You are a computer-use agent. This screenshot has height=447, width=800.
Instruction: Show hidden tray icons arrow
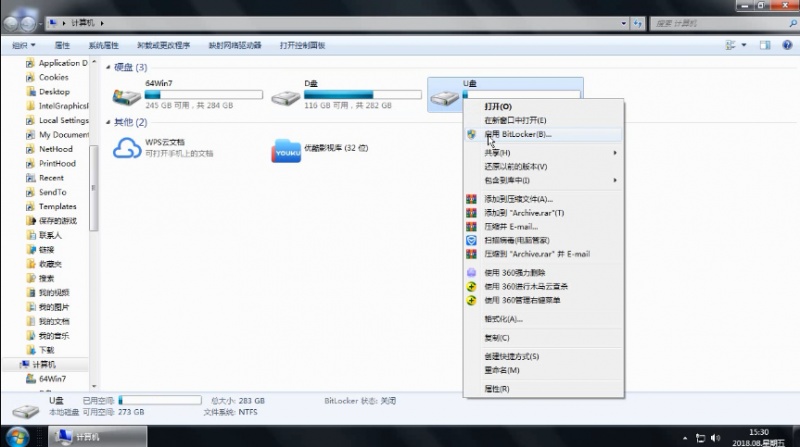click(x=685, y=438)
